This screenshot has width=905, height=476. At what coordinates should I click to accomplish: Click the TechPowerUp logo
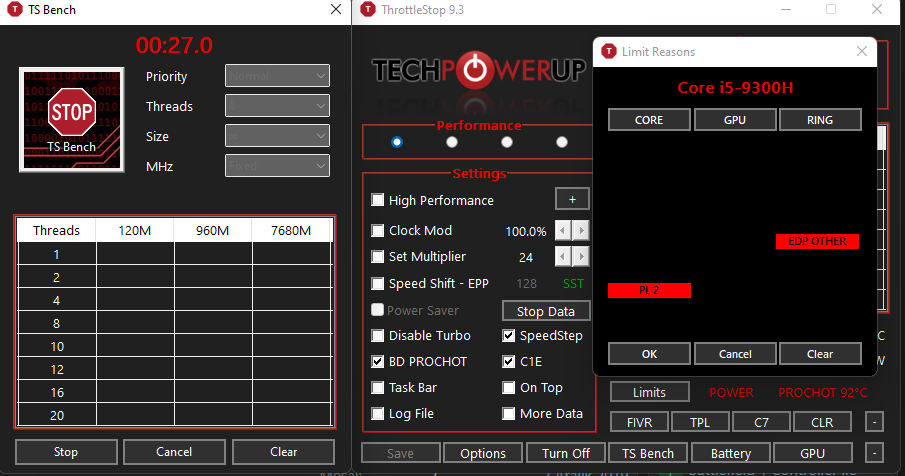[x=478, y=71]
